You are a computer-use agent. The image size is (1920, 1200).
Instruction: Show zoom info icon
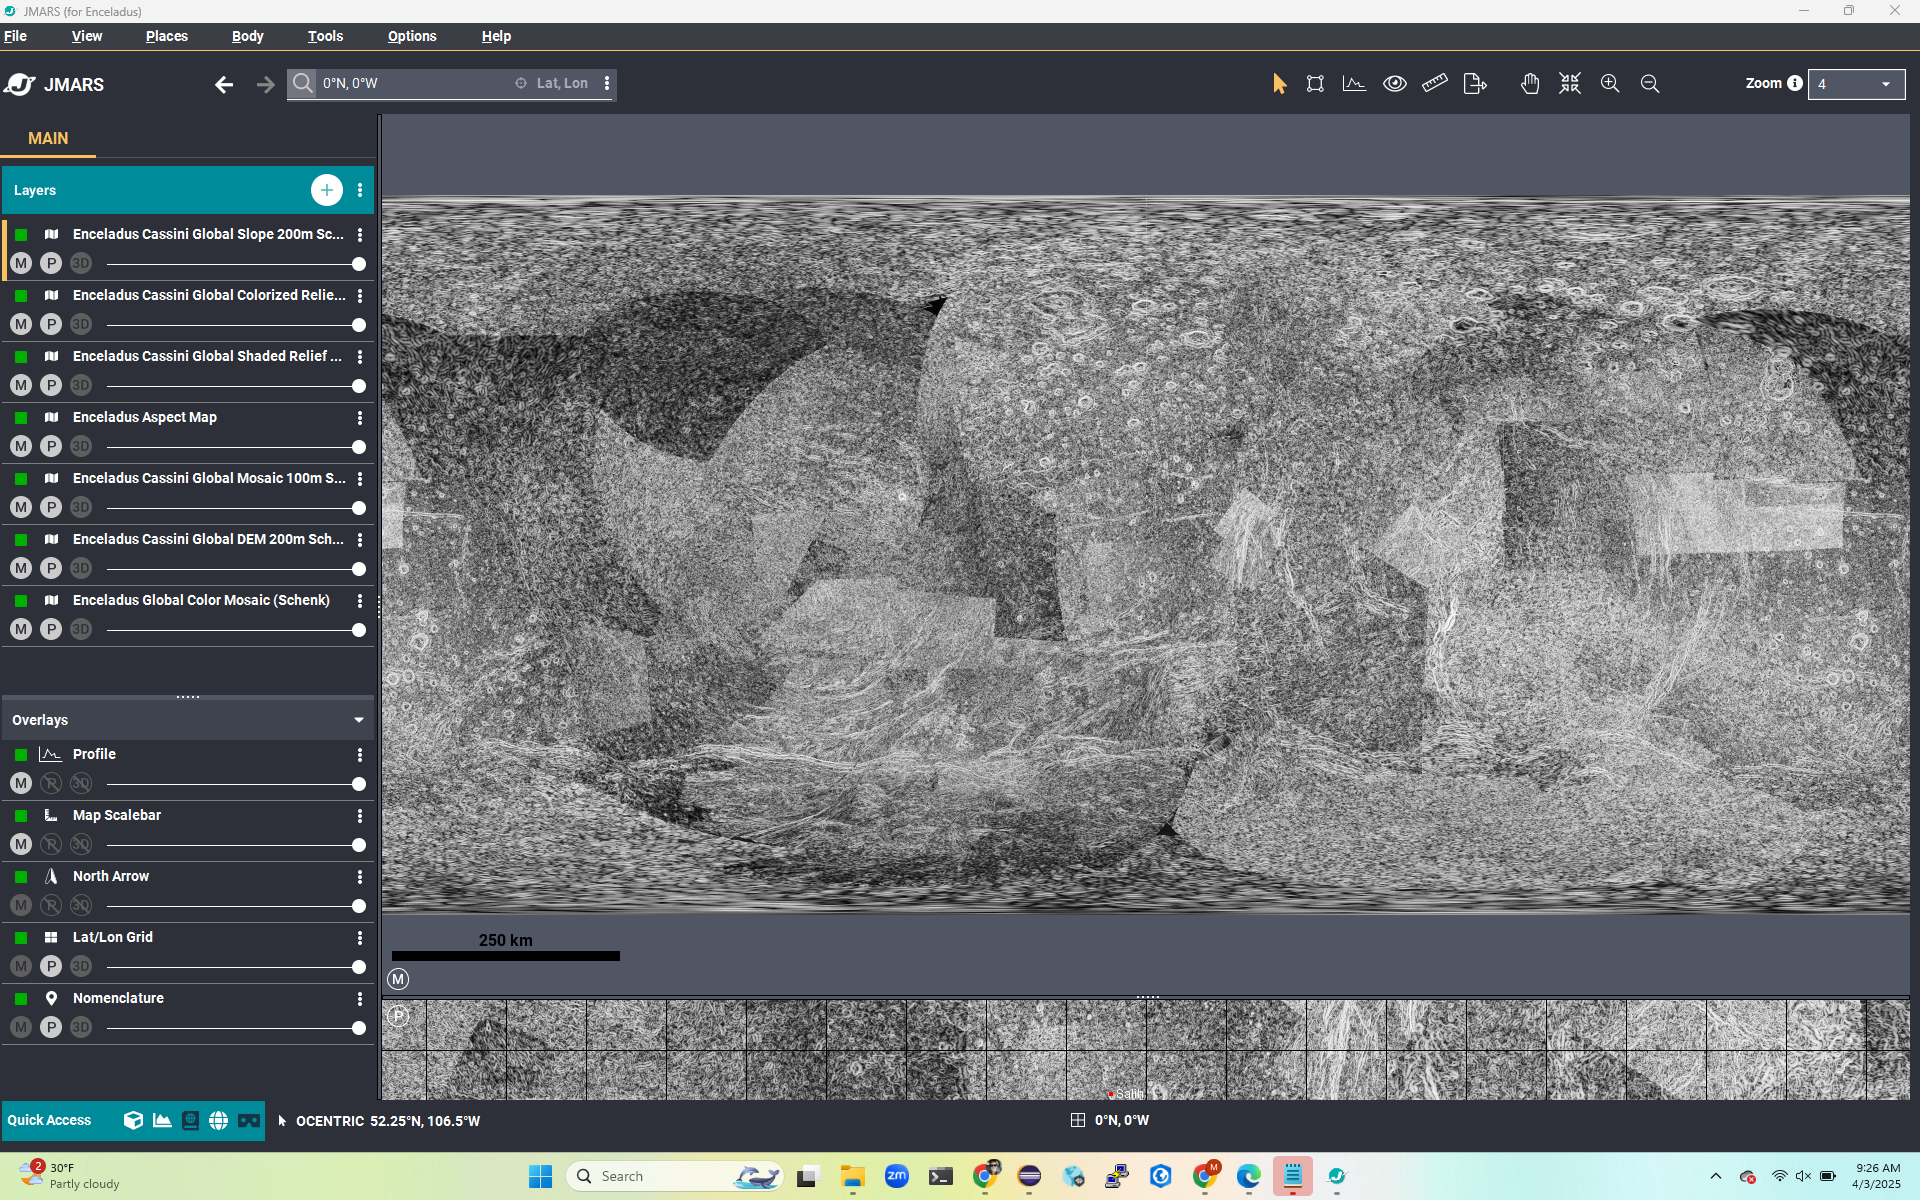click(x=1795, y=83)
